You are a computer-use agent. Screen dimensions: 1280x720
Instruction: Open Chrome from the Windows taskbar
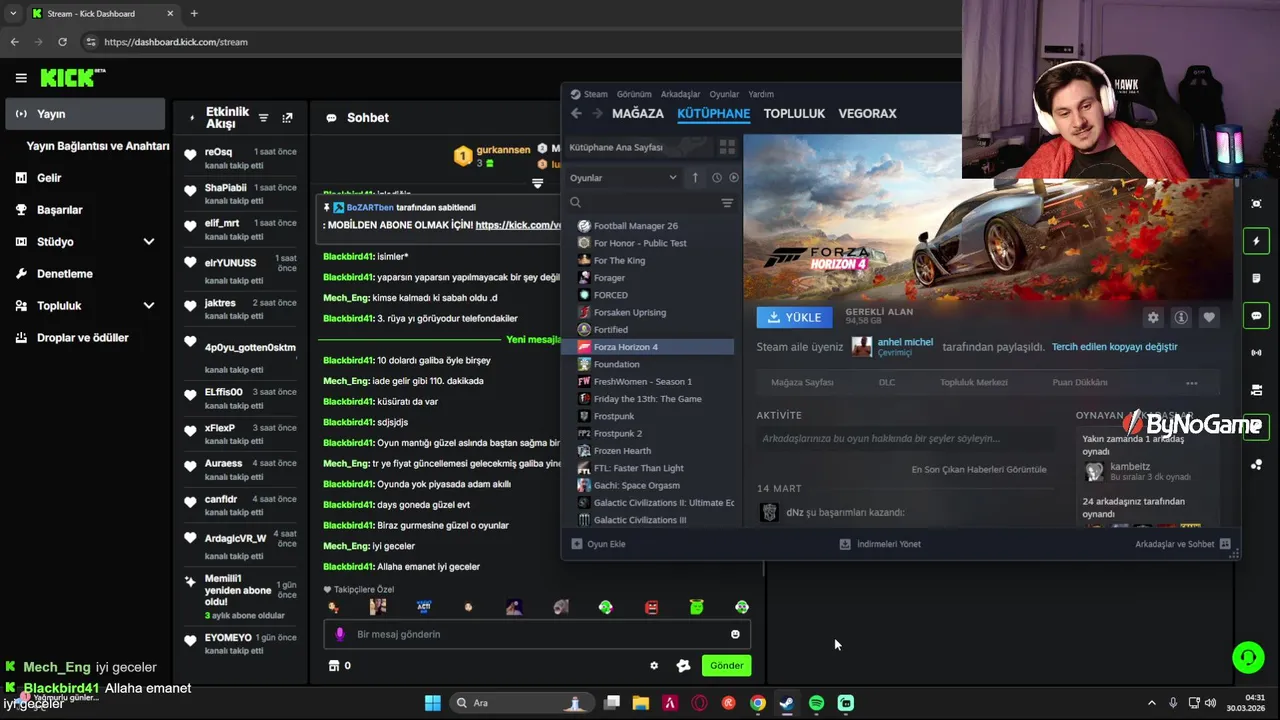(x=758, y=703)
